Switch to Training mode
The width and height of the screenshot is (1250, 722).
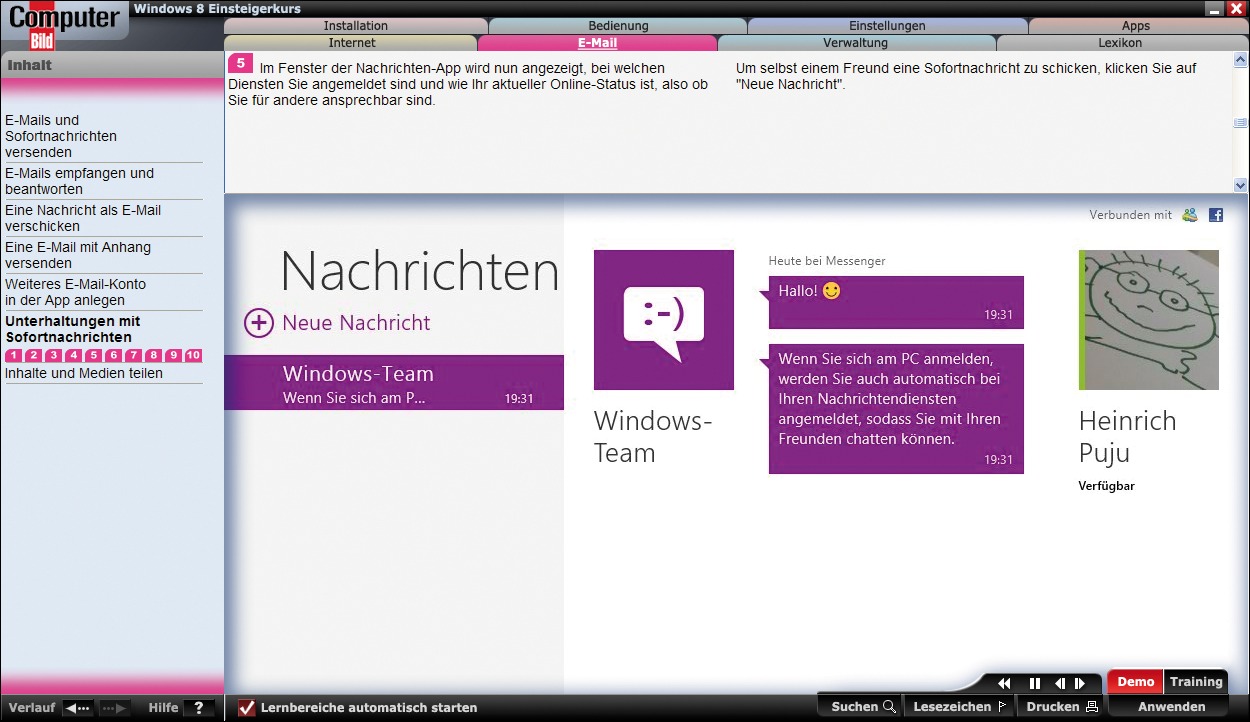point(1196,682)
